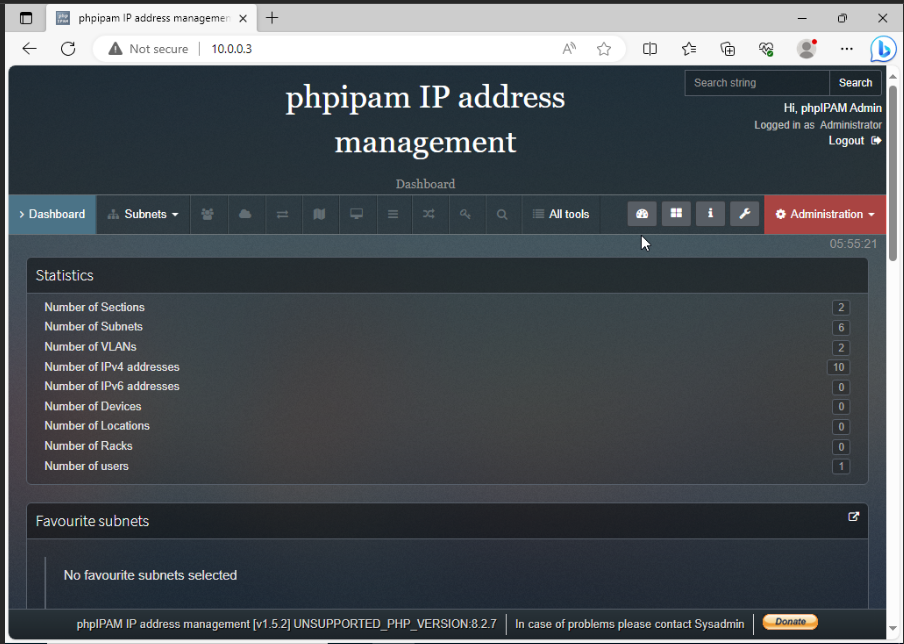Click the Number of VLANs row
Screen dimensions: 904x644
pyautogui.click(x=447, y=347)
